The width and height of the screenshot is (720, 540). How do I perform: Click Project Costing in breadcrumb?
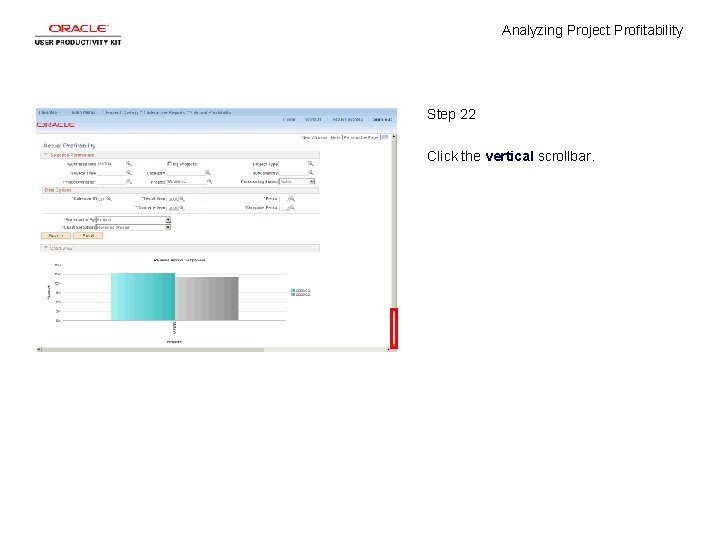pos(122,112)
